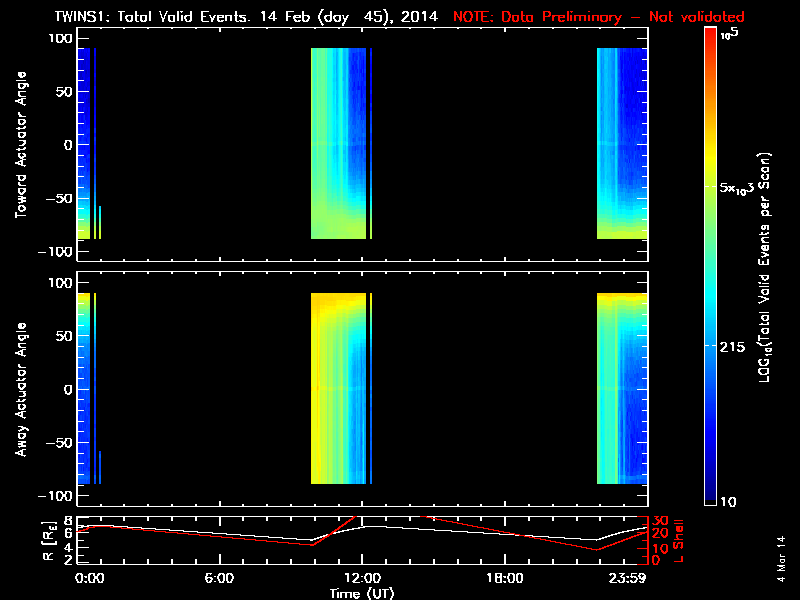The height and width of the screenshot is (600, 800).
Task: Pick the yellow-green color bar region beside 5x10^3
Action: point(711,187)
